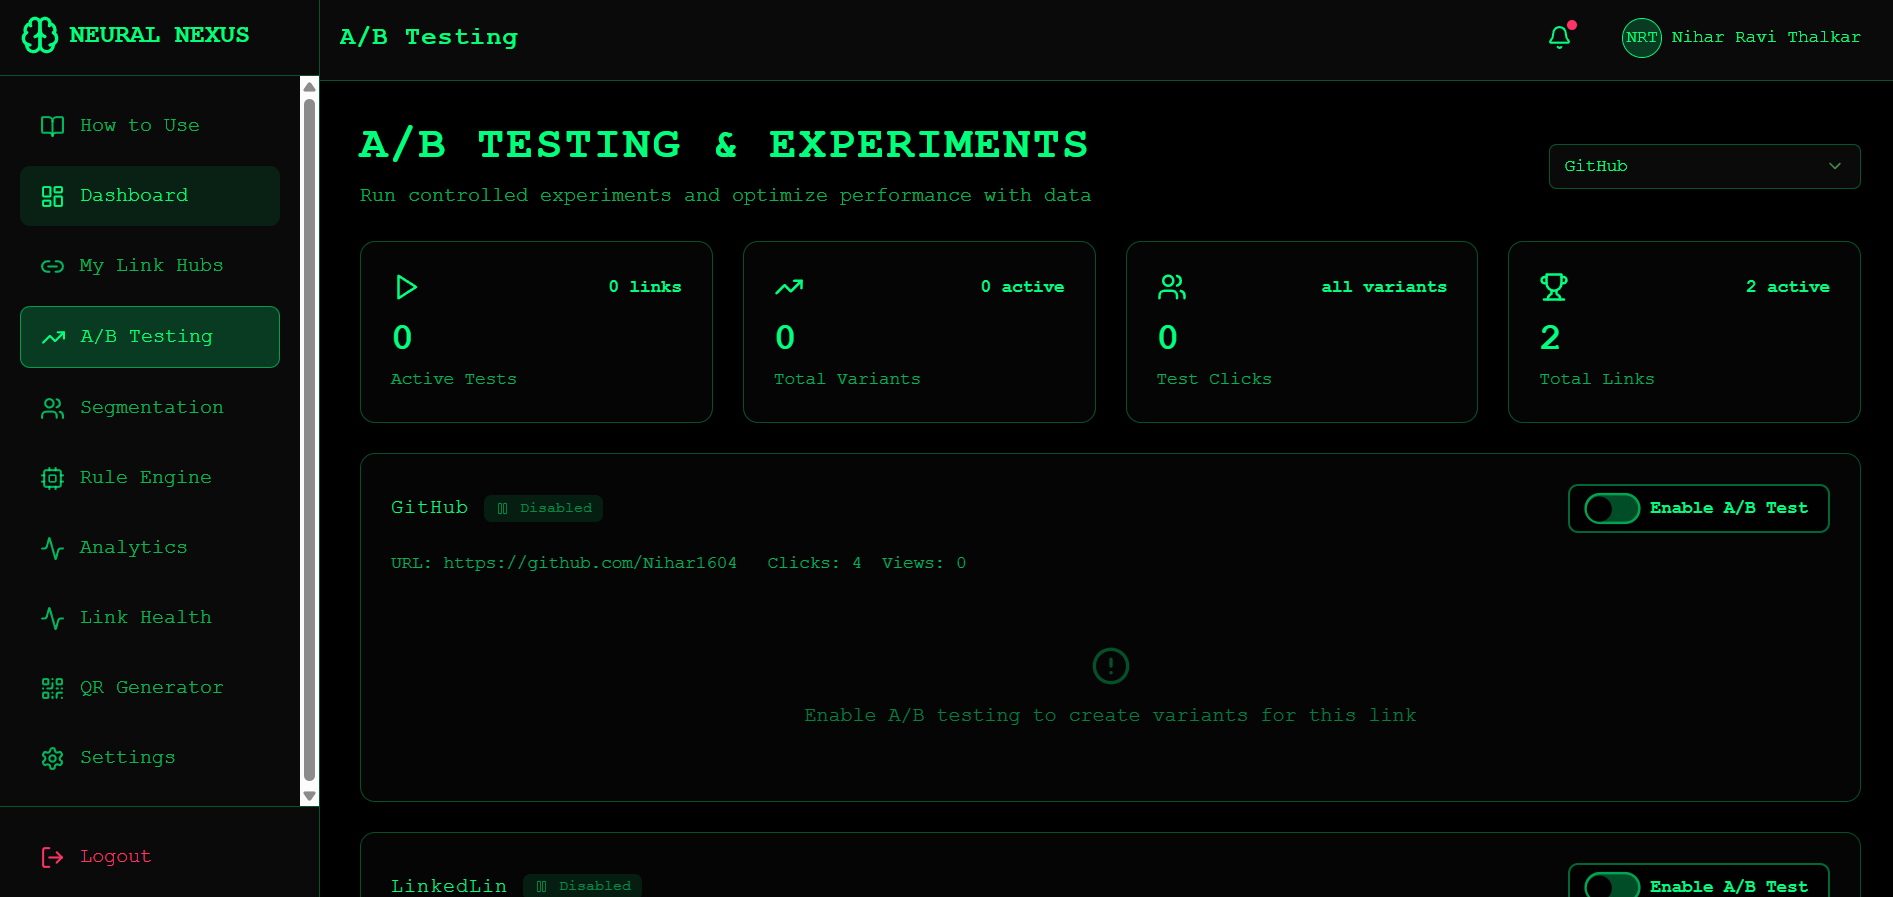Click the Logout arrow icon

coord(52,857)
